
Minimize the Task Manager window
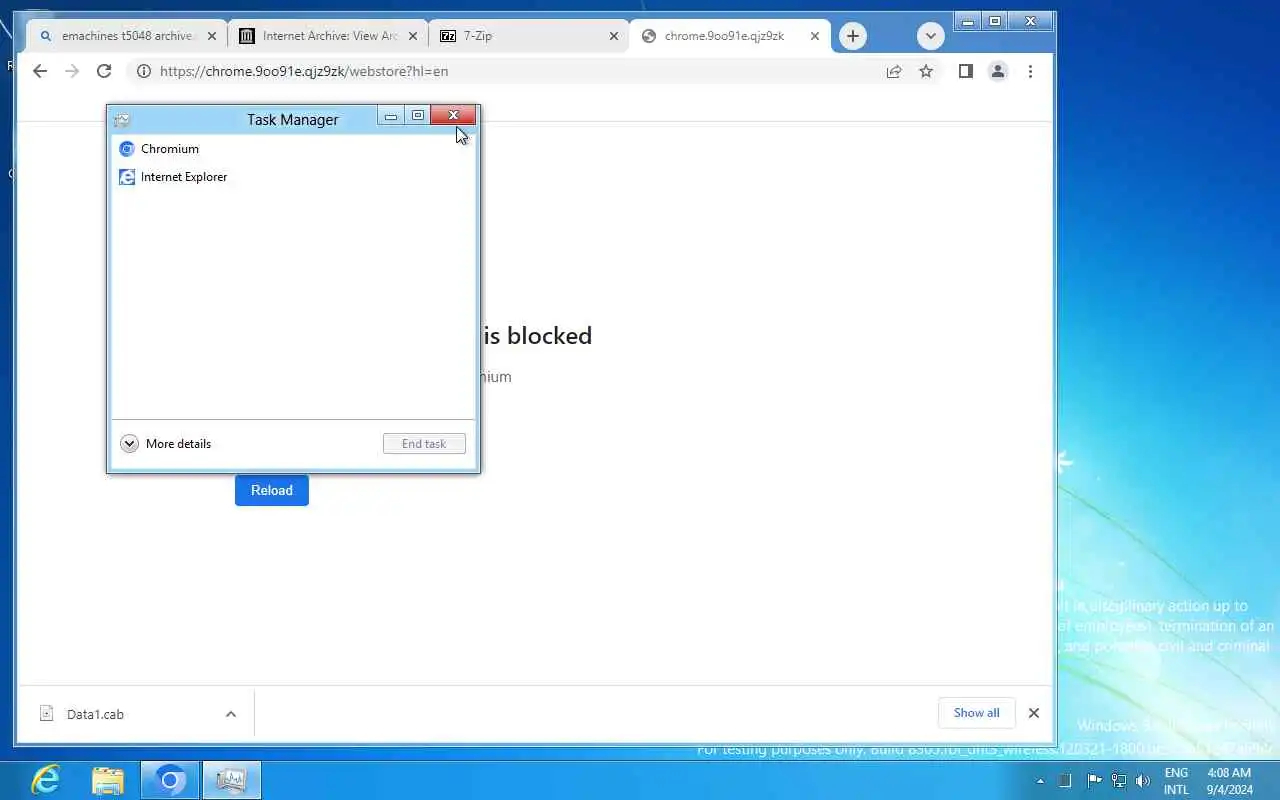click(391, 115)
